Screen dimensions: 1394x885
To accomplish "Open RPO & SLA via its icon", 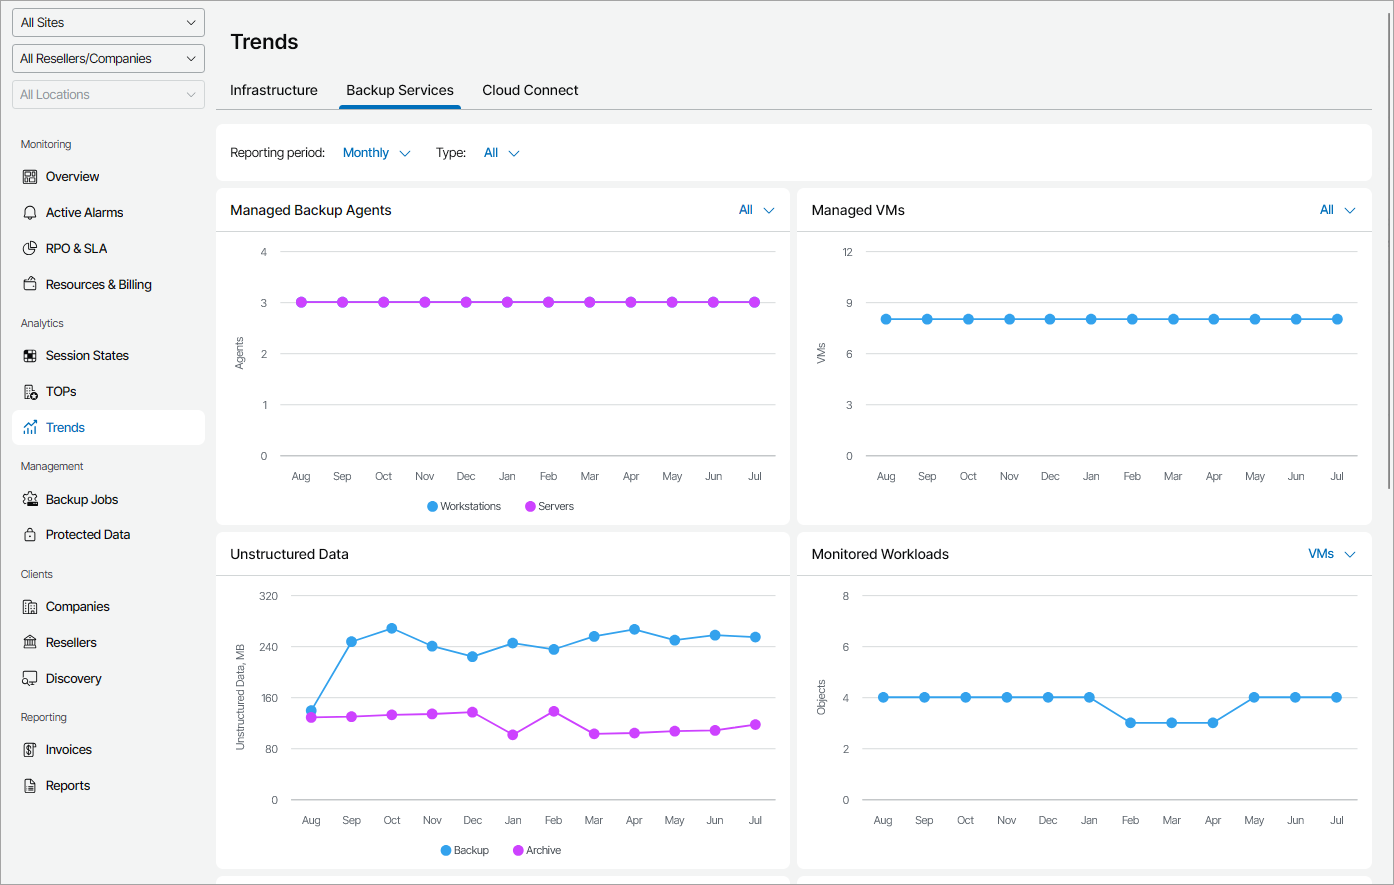I will (x=30, y=249).
